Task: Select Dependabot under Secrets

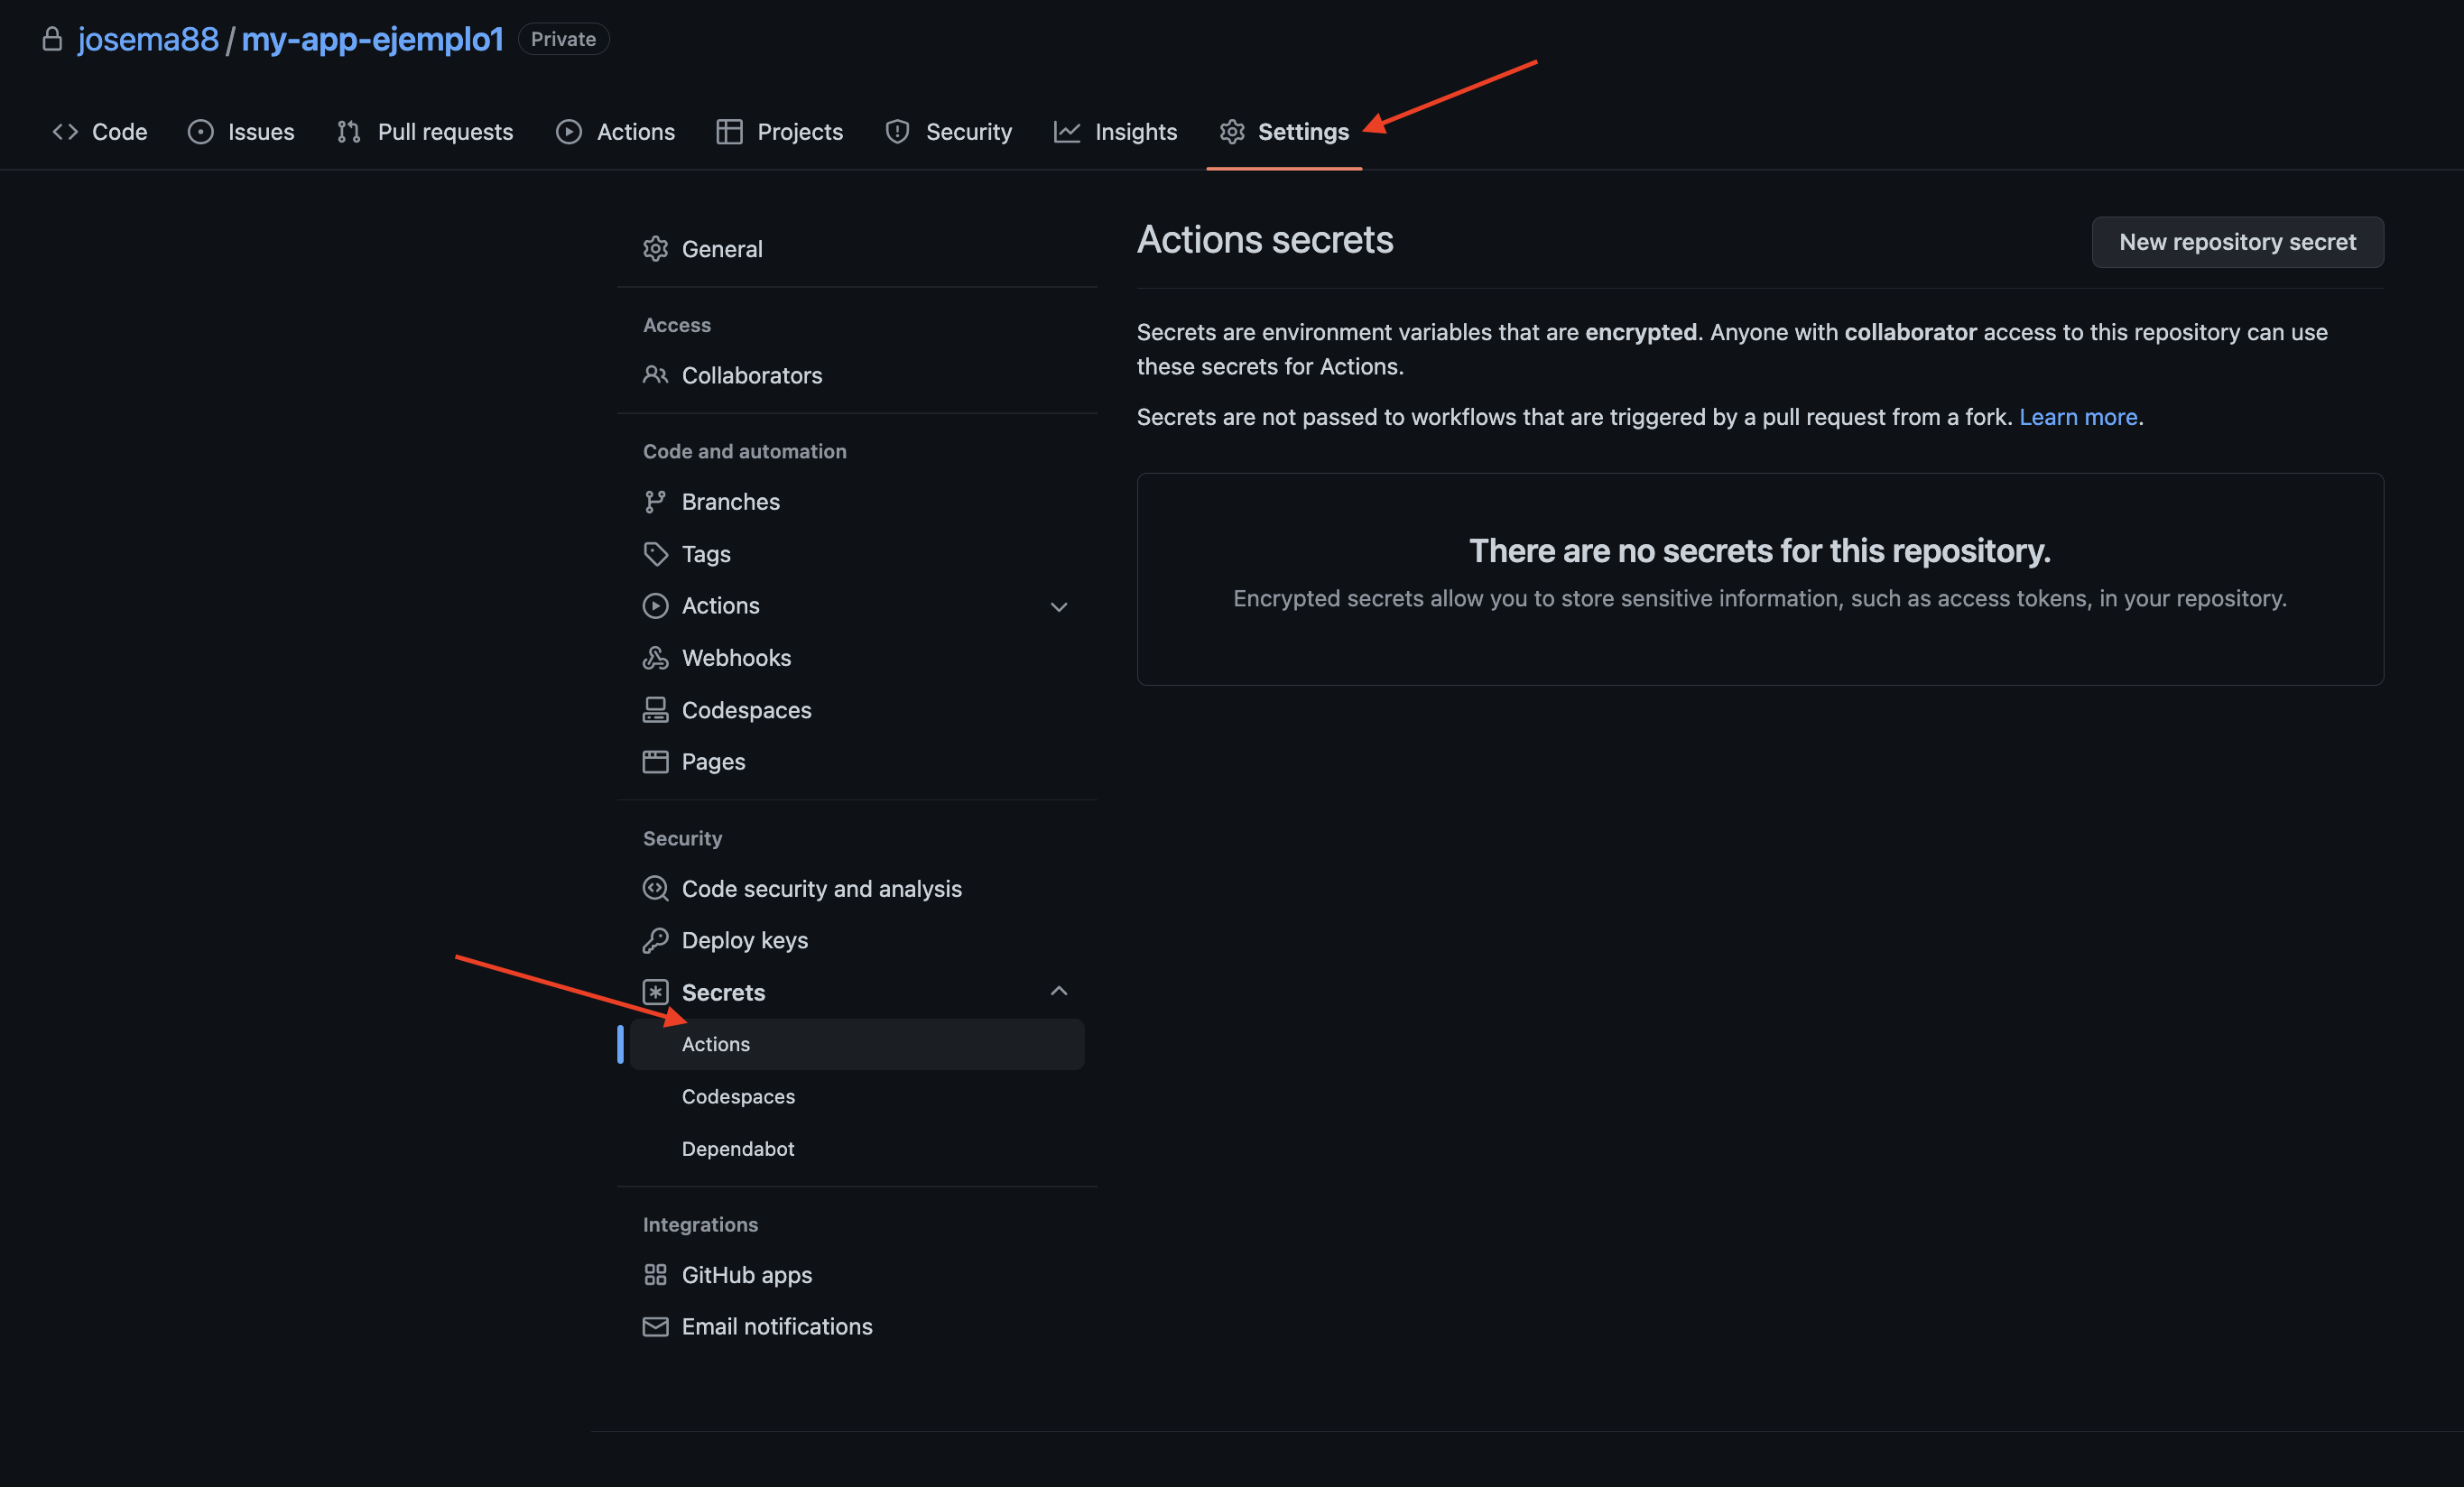Action: pos(738,1149)
